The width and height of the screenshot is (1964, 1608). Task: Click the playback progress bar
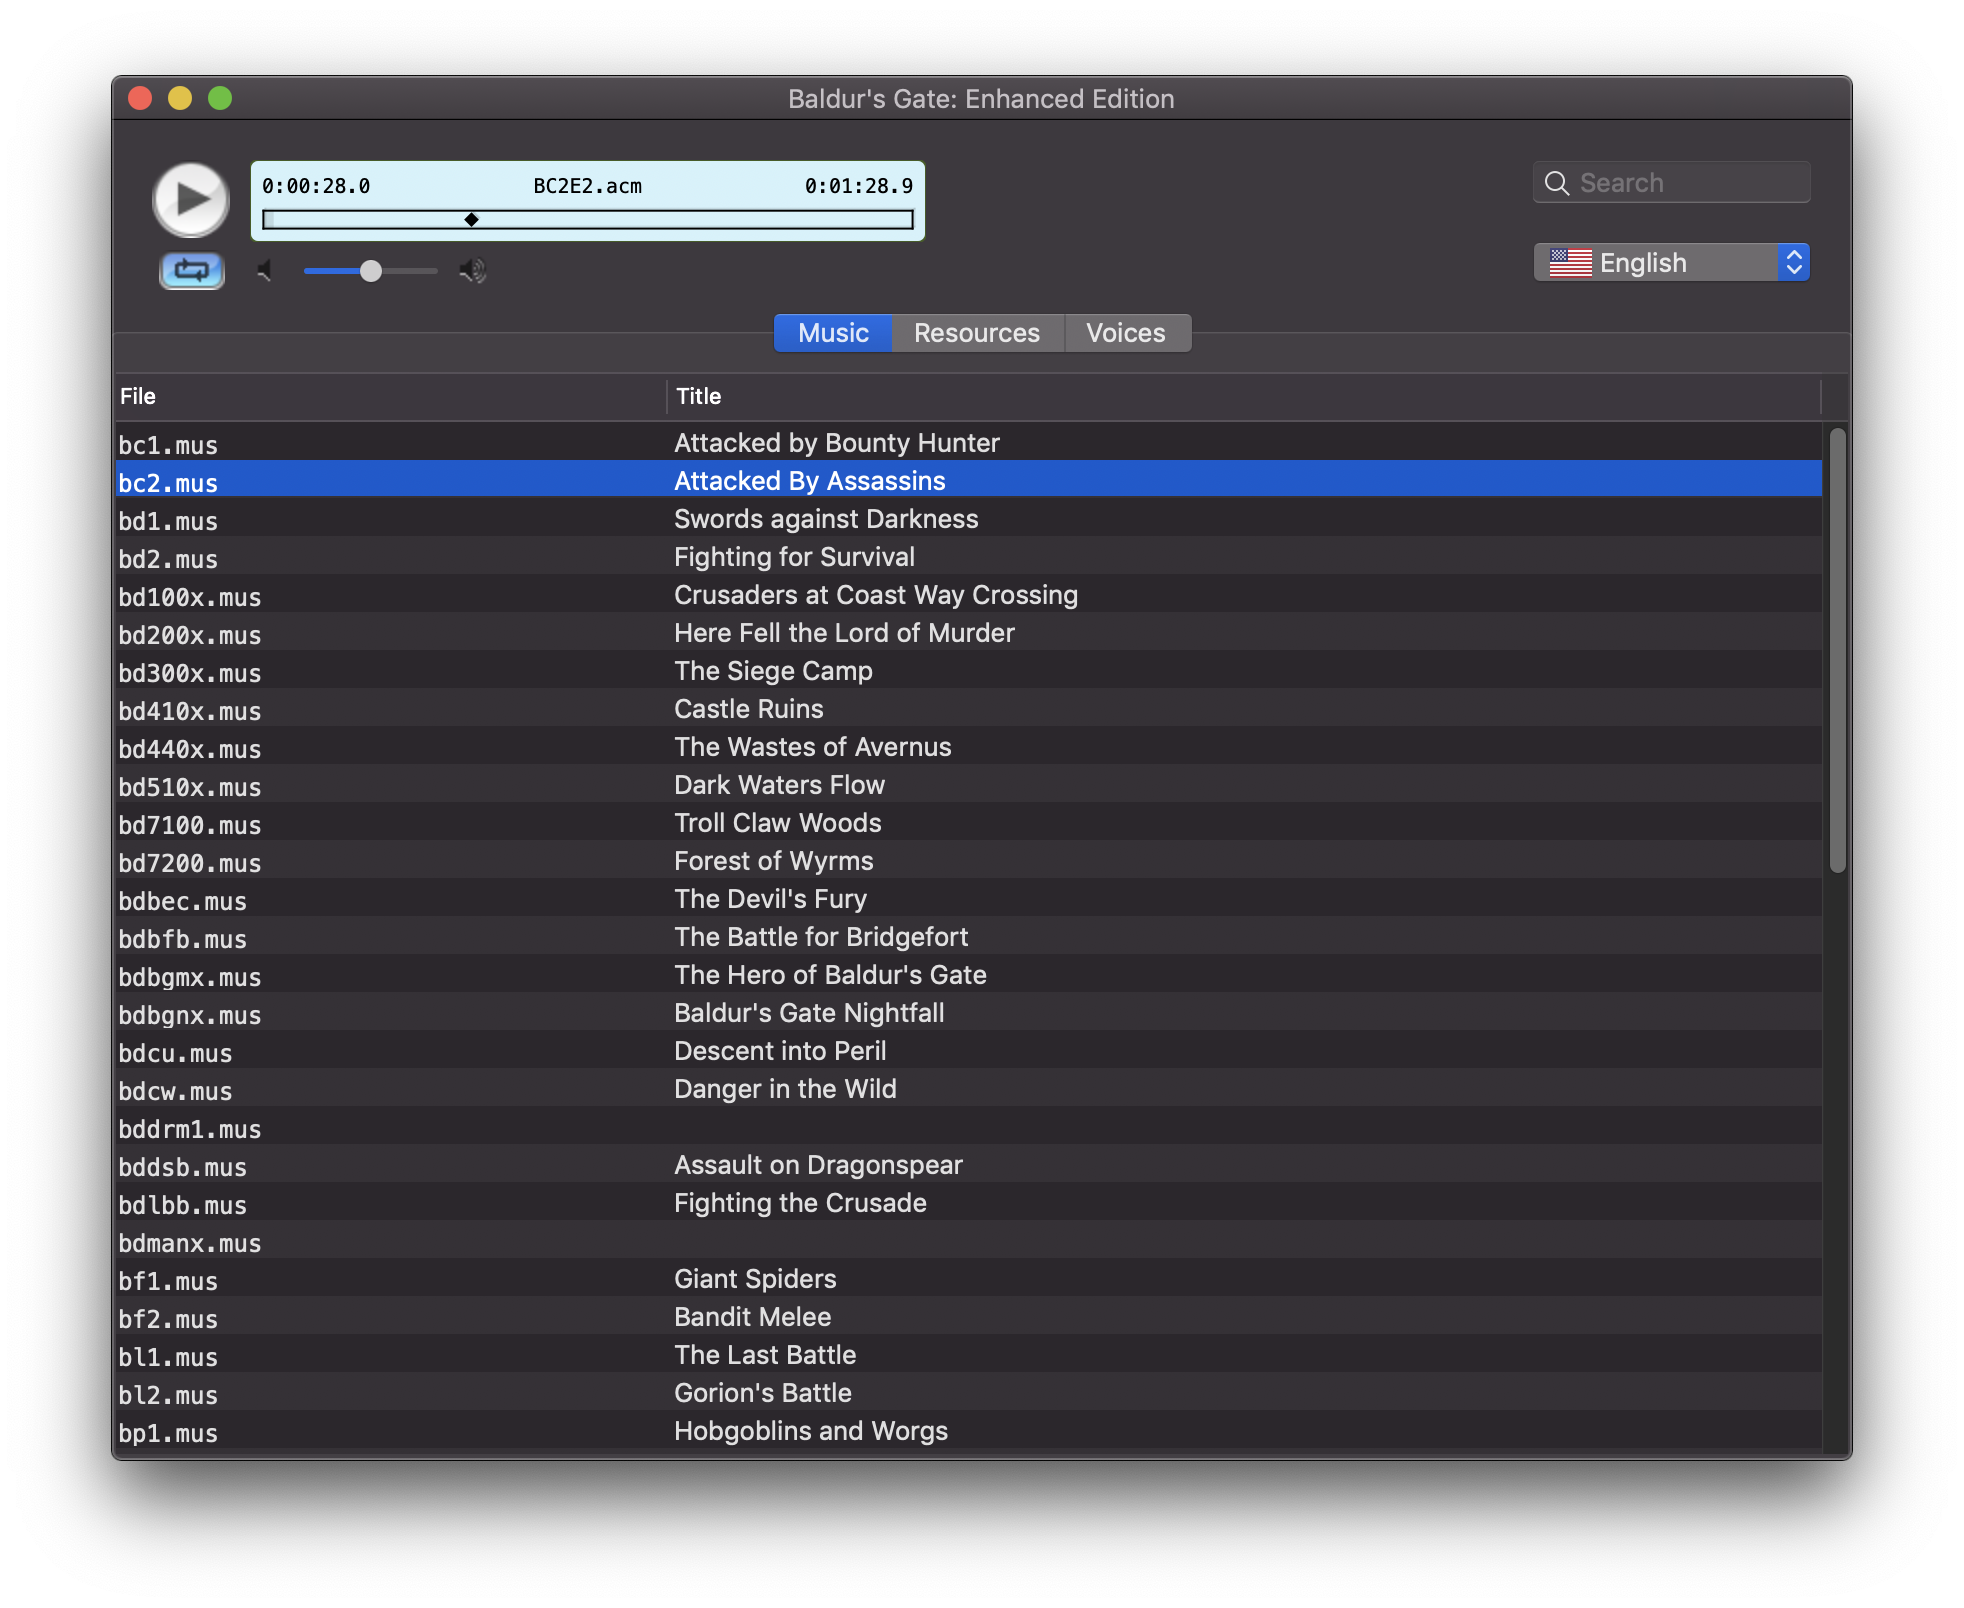click(588, 219)
